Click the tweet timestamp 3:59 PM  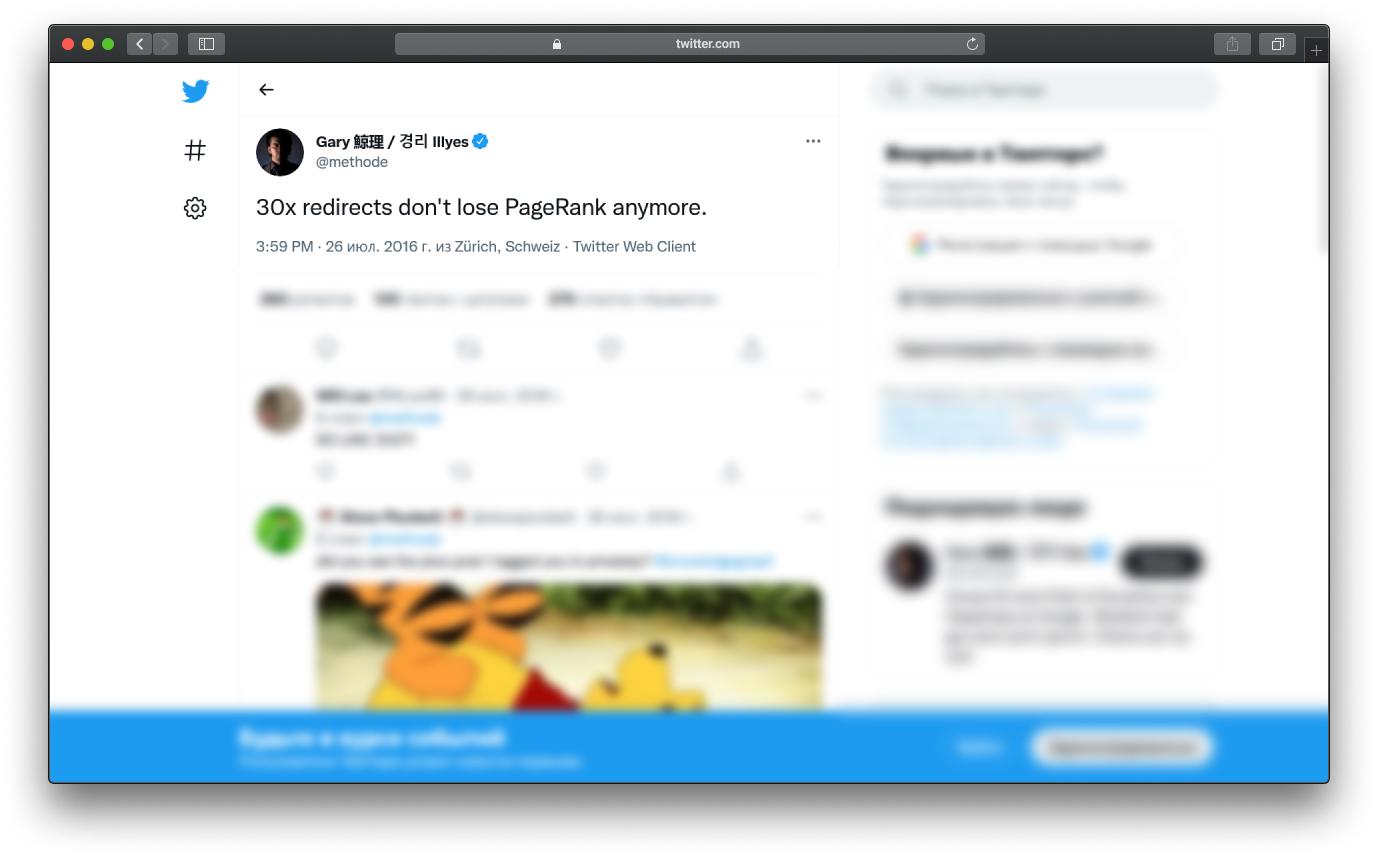pyautogui.click(x=284, y=246)
